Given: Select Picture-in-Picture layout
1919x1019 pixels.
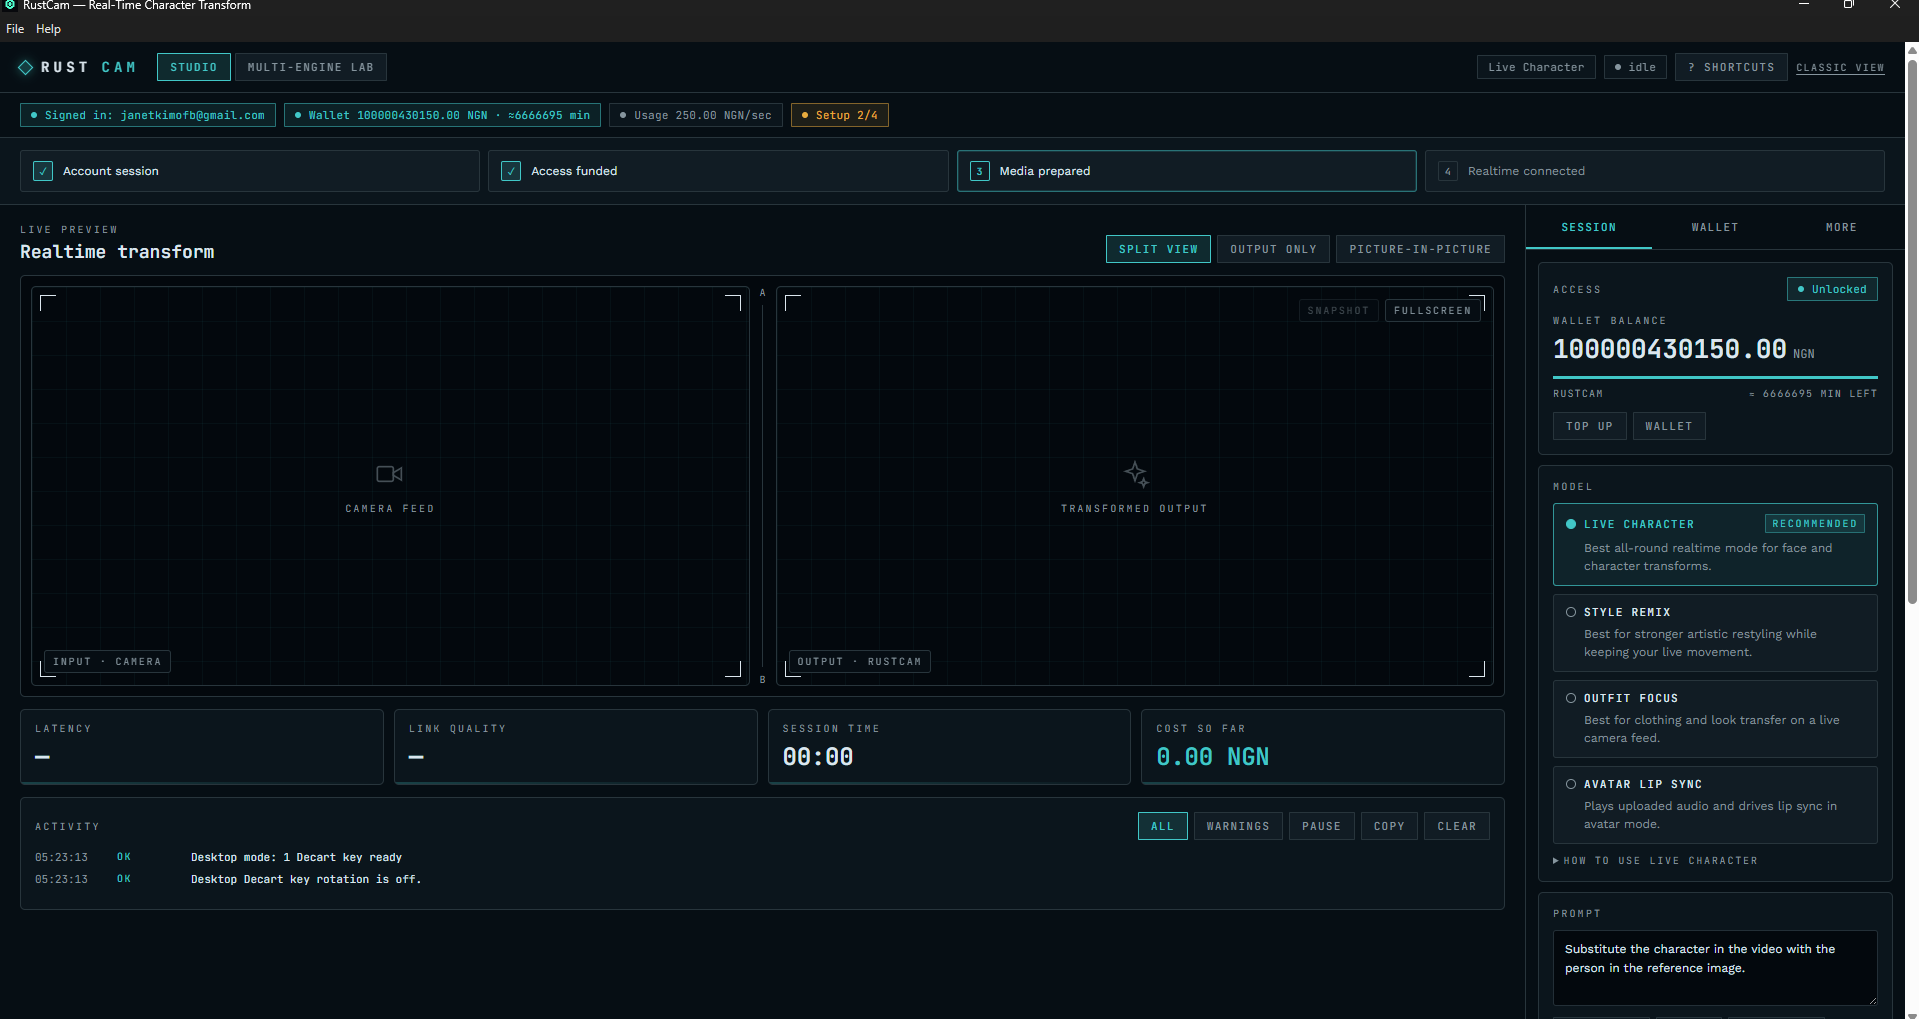Looking at the screenshot, I should click(1419, 249).
